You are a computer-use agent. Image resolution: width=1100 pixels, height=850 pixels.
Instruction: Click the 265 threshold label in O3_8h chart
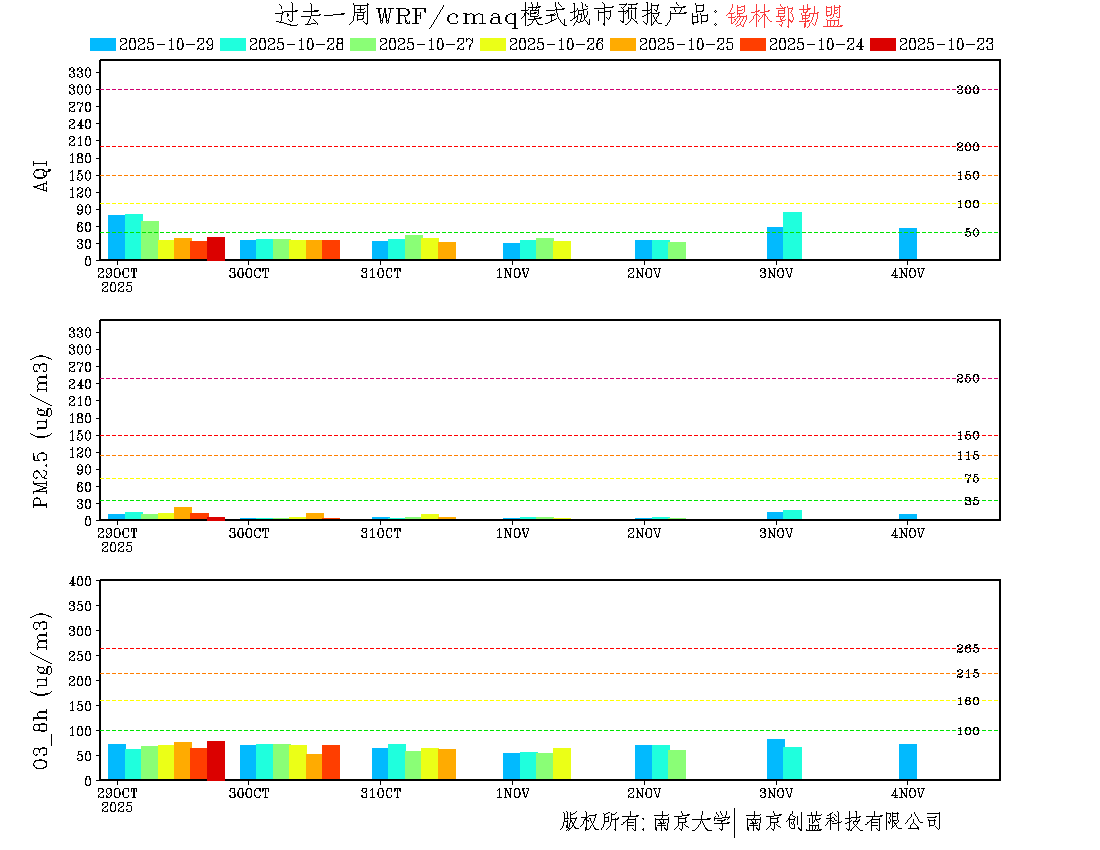point(967,649)
